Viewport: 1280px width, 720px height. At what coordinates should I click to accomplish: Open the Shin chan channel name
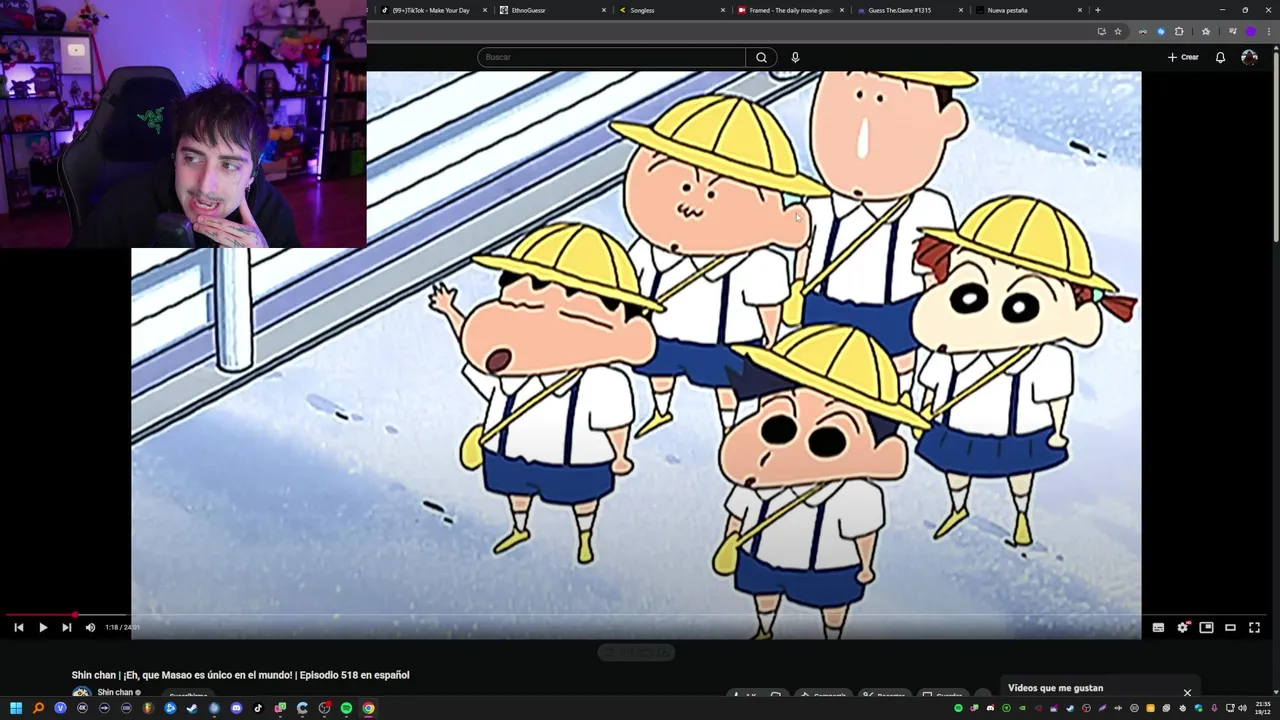click(115, 692)
